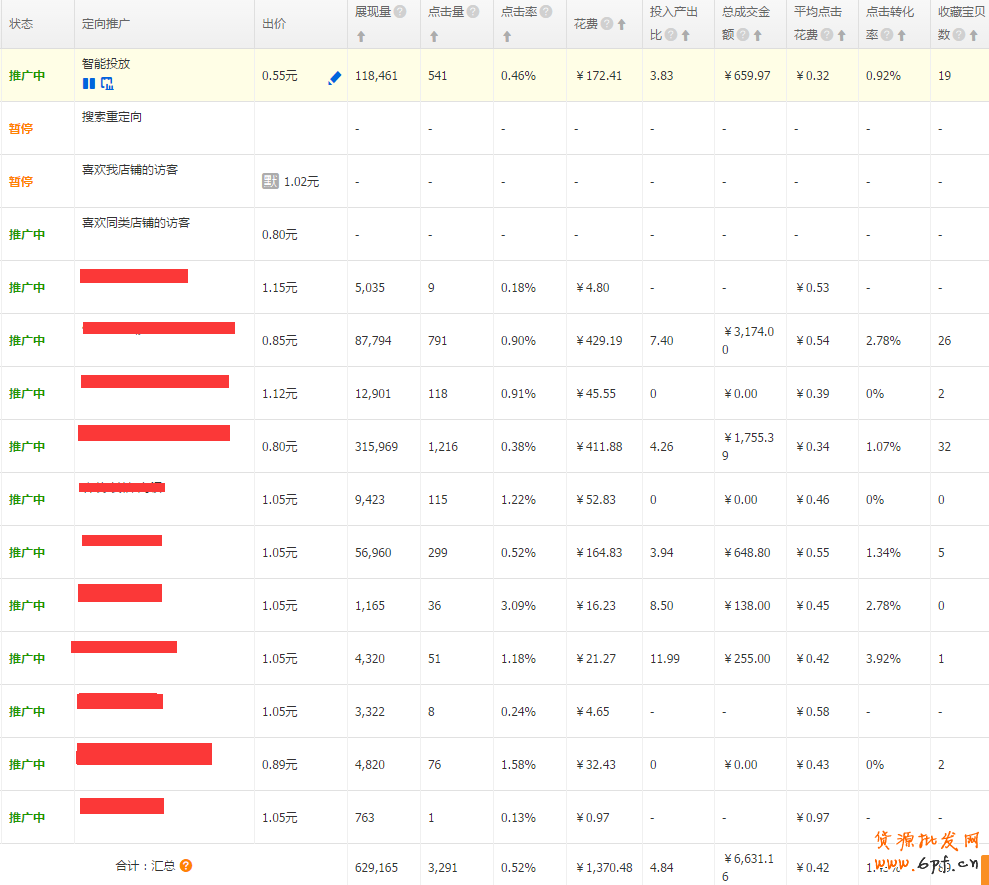
Task: Click the pencil icon to edit 0.55元 bid
Action: pos(334,77)
